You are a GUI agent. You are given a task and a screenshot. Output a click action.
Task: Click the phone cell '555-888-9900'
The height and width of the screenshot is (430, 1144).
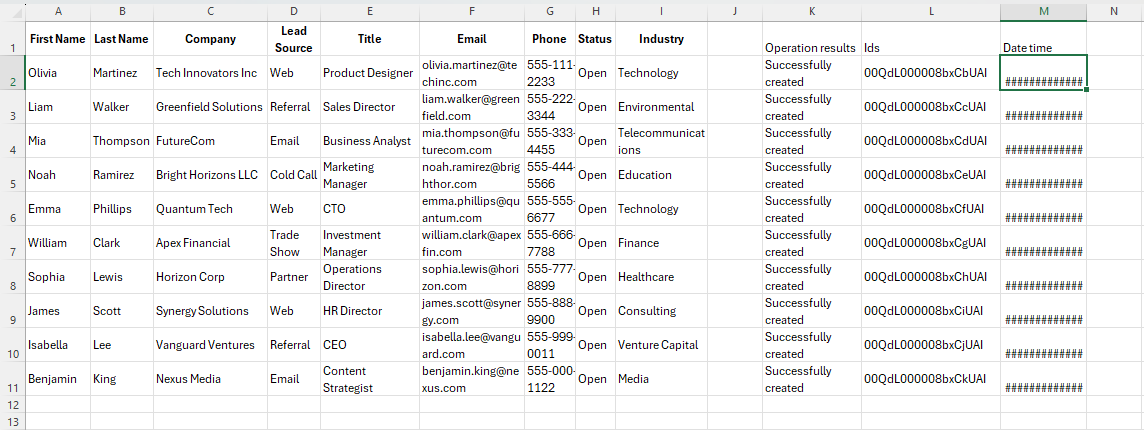549,311
